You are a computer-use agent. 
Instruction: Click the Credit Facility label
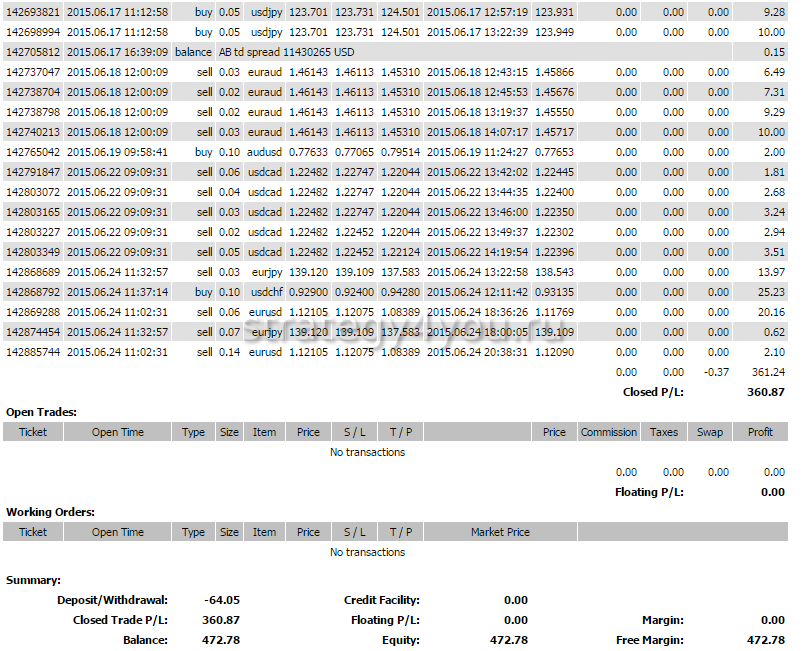[x=381, y=600]
